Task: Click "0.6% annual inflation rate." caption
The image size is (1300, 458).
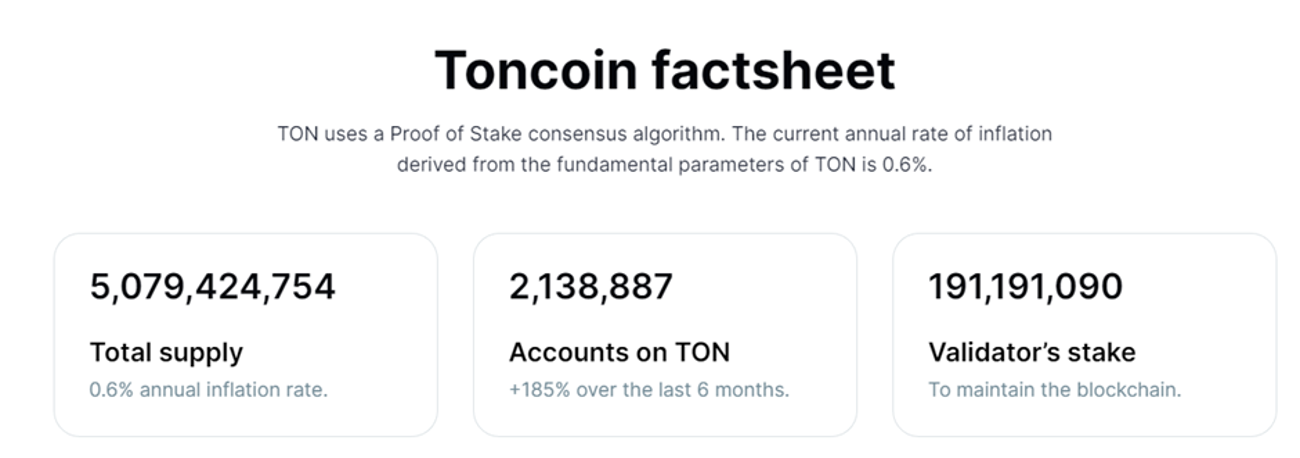Action: pyautogui.click(x=208, y=390)
